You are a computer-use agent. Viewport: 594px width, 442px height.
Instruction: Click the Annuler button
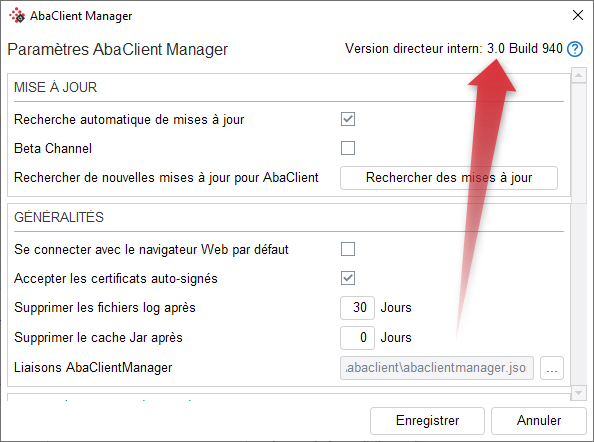tap(539, 420)
